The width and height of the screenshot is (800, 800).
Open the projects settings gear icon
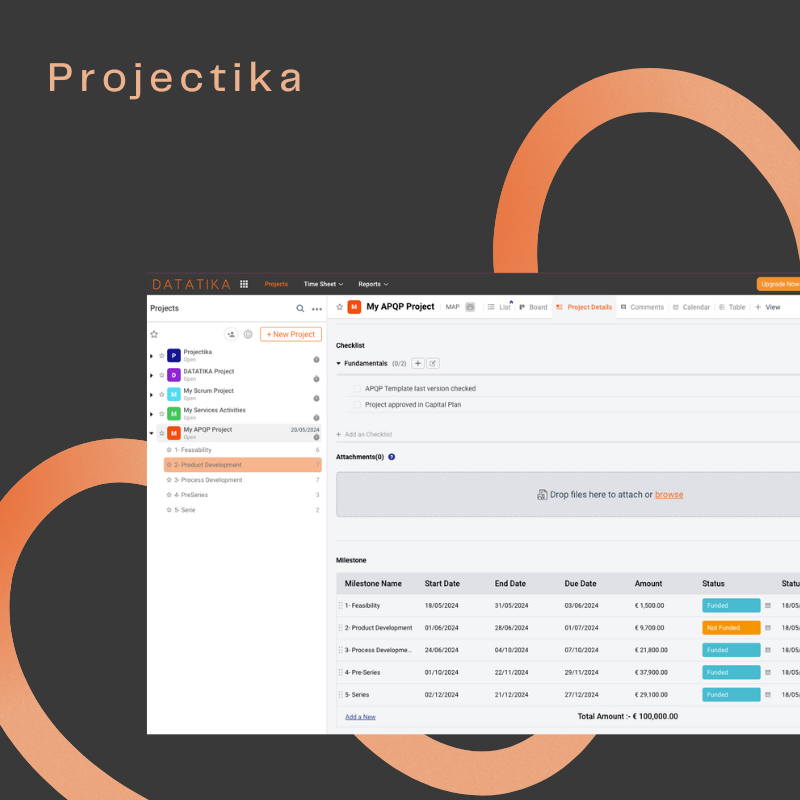pyautogui.click(x=248, y=334)
